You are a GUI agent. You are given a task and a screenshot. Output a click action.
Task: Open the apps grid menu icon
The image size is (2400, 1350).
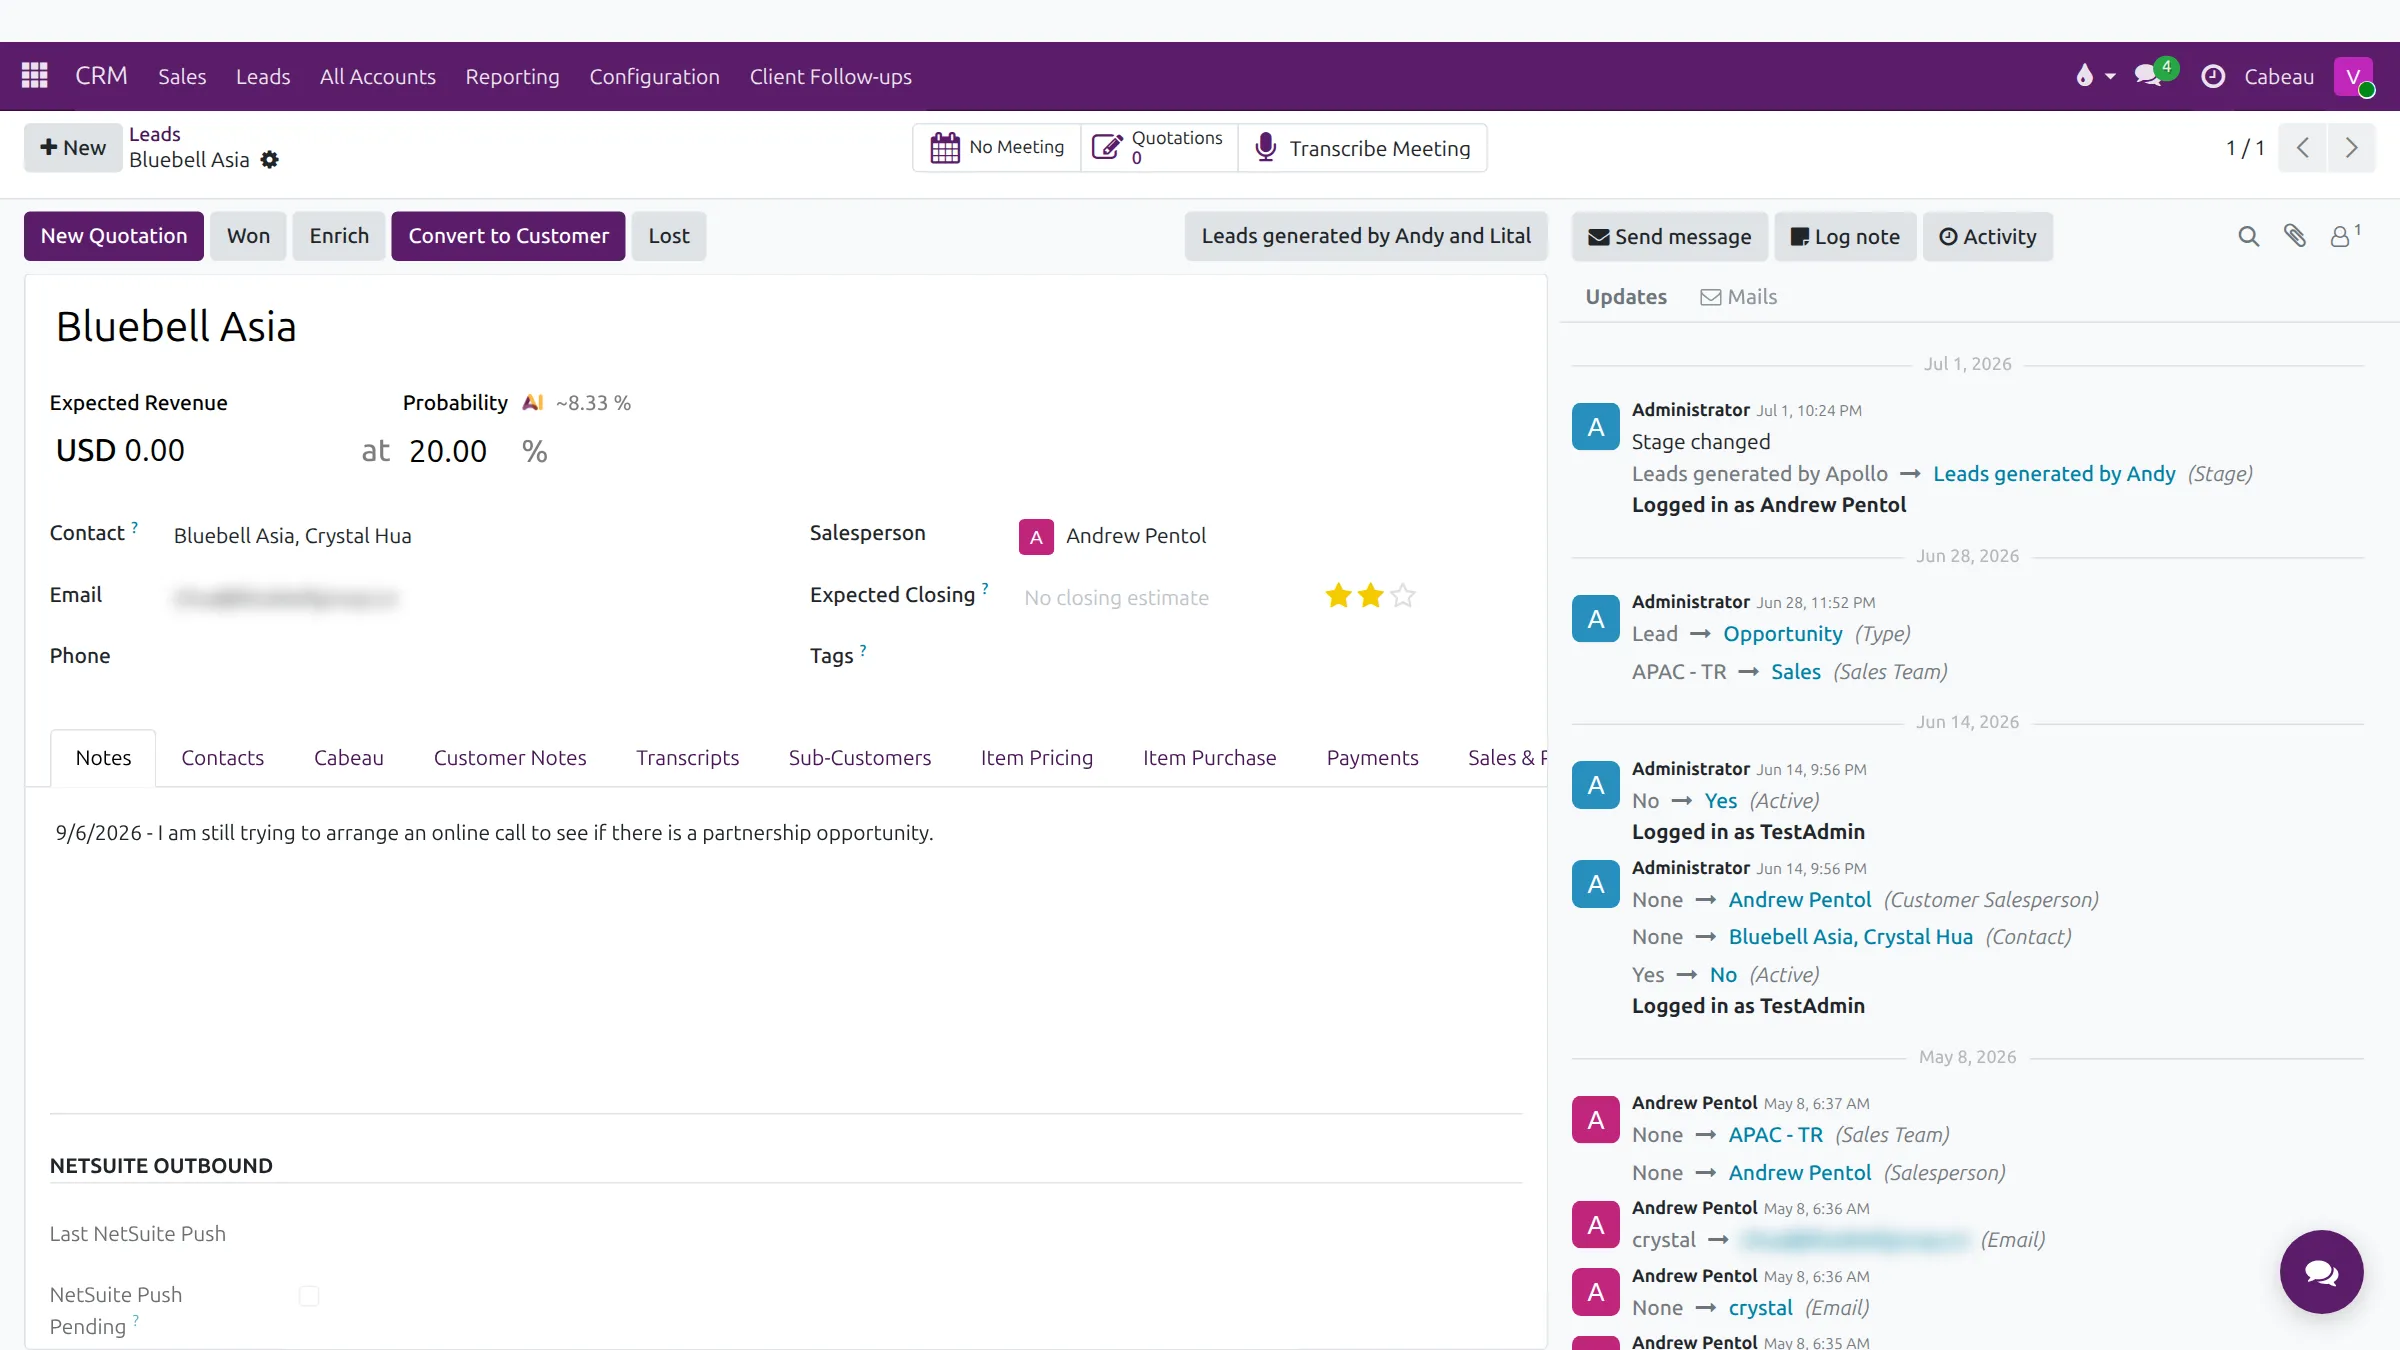(x=35, y=76)
